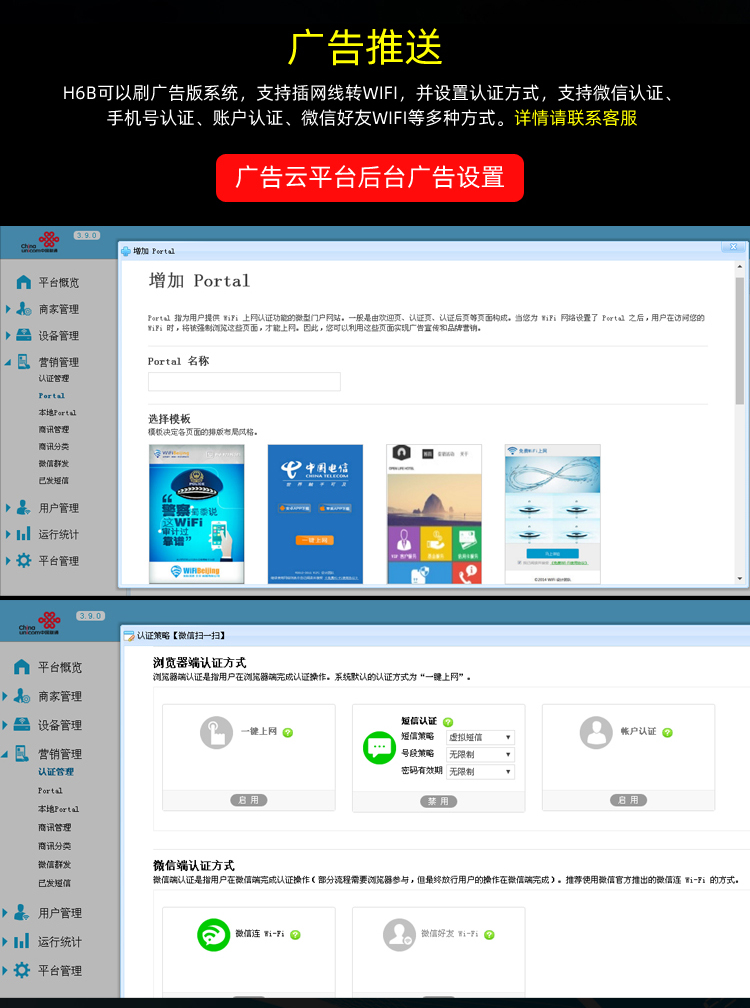Image resolution: width=750 pixels, height=1008 pixels.
Task: Click the 运行统计 bar-chart icon in upper screenshot
Action: pyautogui.click(x=24, y=534)
